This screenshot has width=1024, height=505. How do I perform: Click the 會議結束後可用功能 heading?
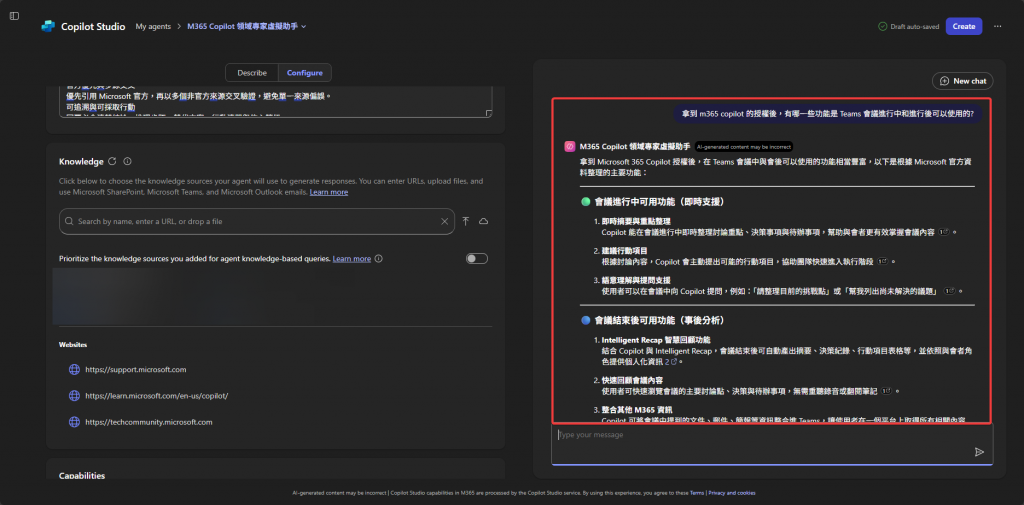click(659, 321)
